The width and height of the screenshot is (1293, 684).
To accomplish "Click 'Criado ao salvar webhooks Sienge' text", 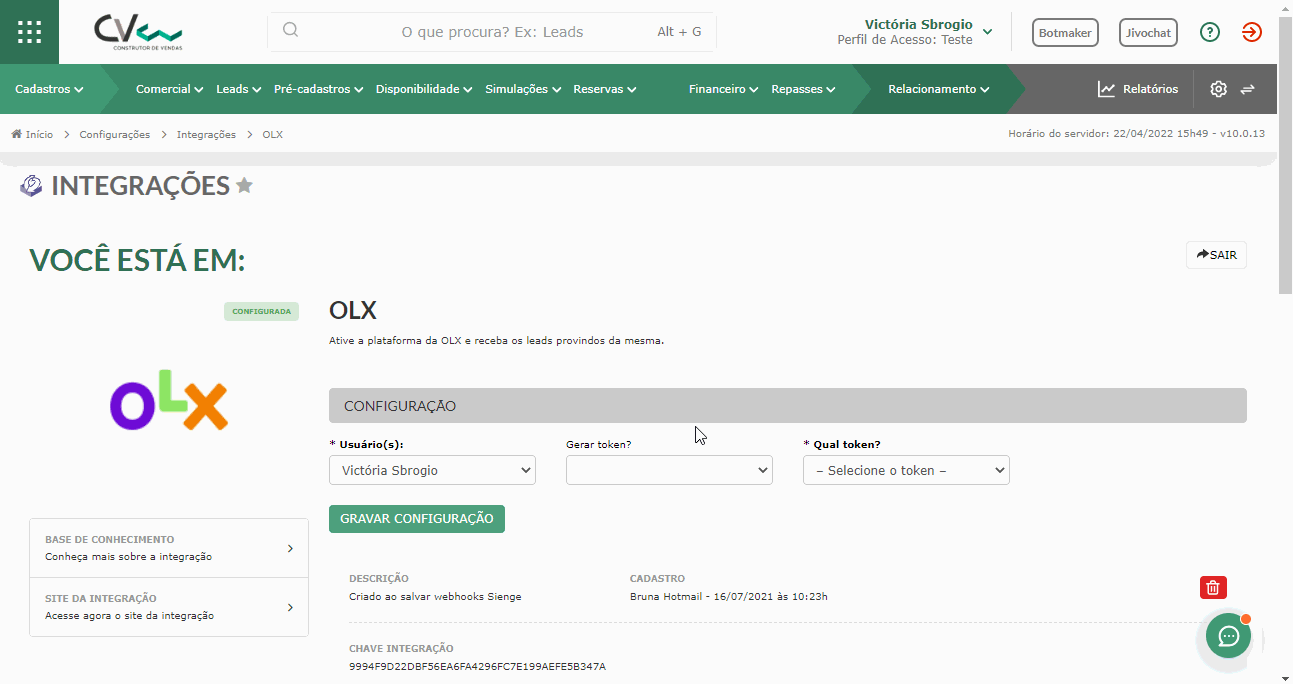I will click(435, 597).
